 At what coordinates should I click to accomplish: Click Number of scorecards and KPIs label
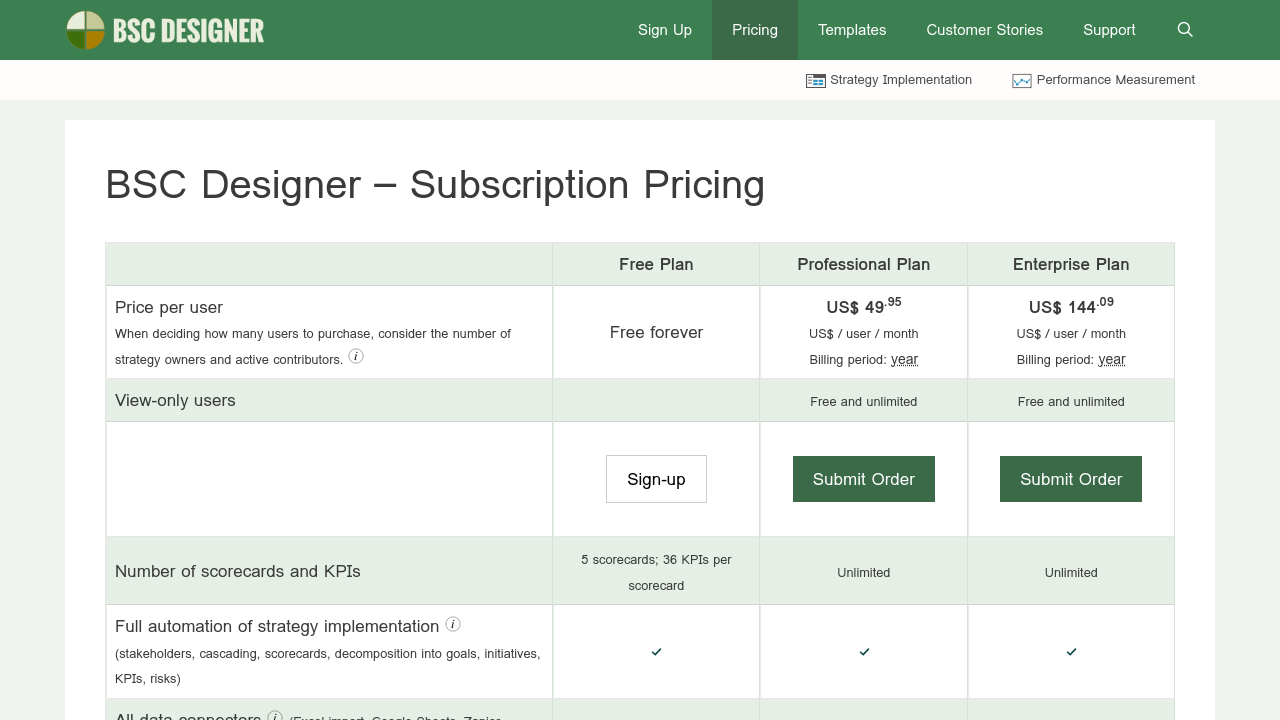pyautogui.click(x=238, y=571)
